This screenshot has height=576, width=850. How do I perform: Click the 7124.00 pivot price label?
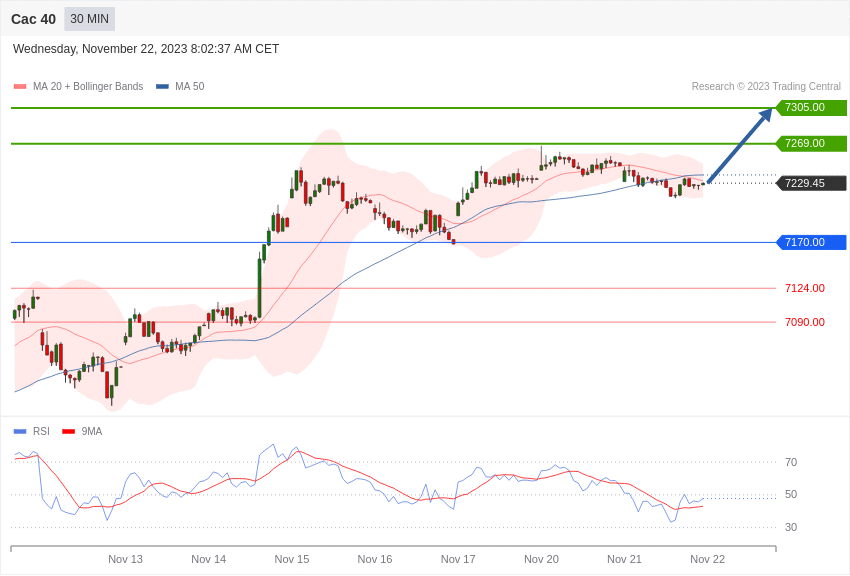pyautogui.click(x=803, y=288)
